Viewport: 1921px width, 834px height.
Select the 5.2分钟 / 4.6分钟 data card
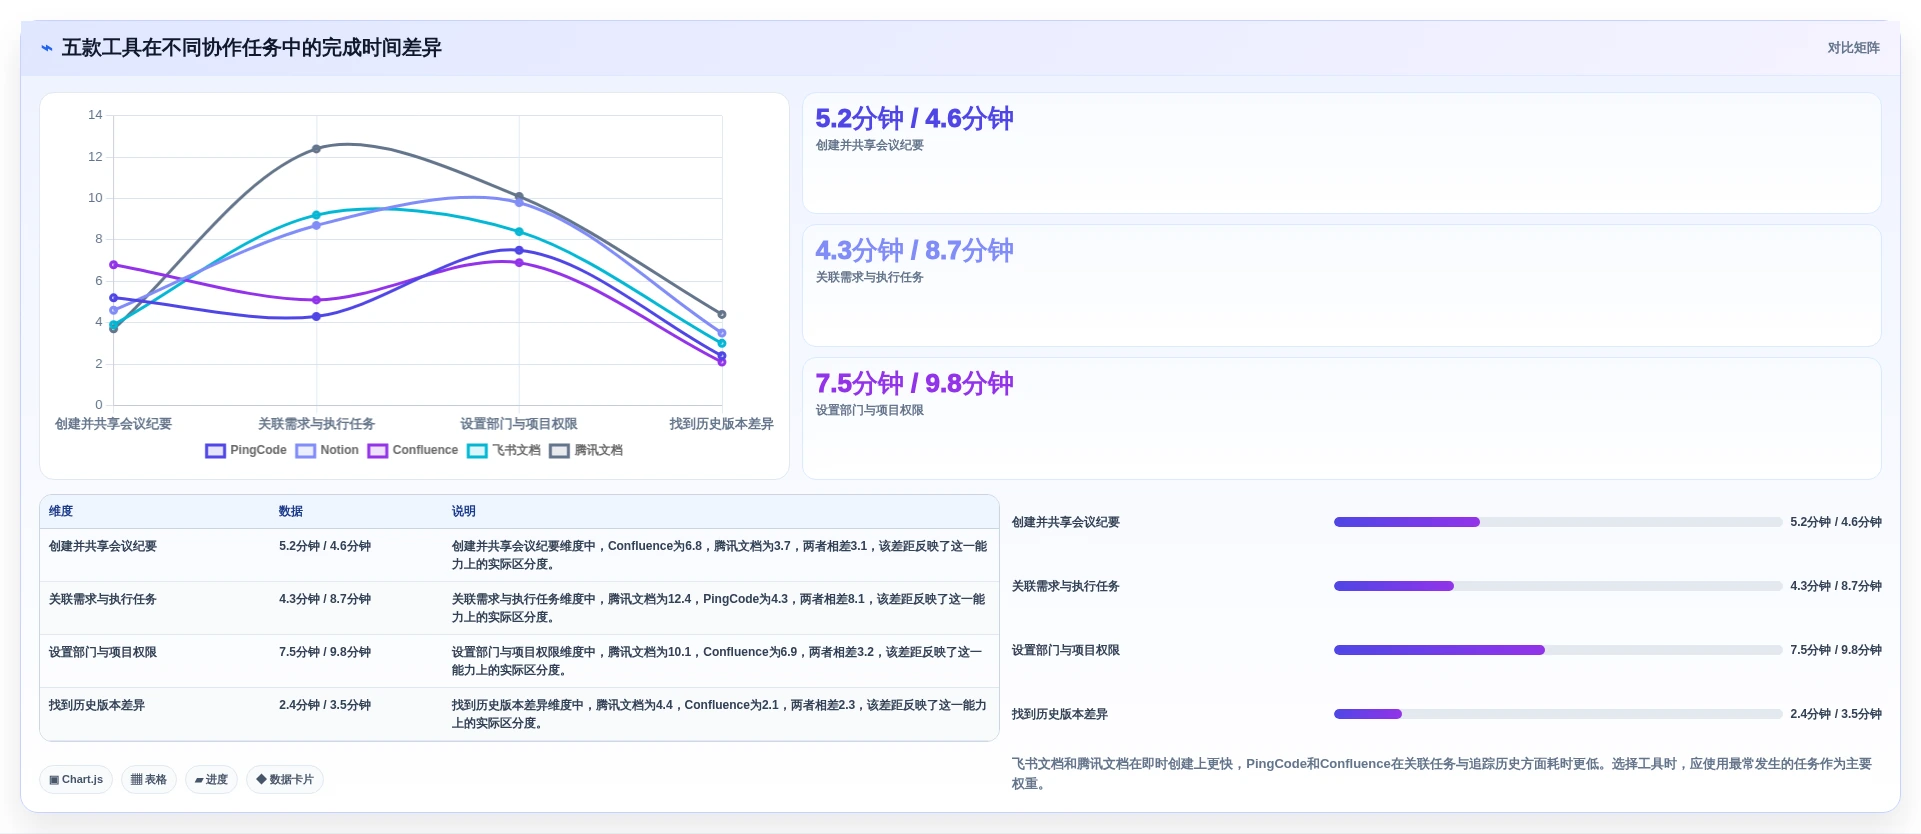(x=1341, y=153)
